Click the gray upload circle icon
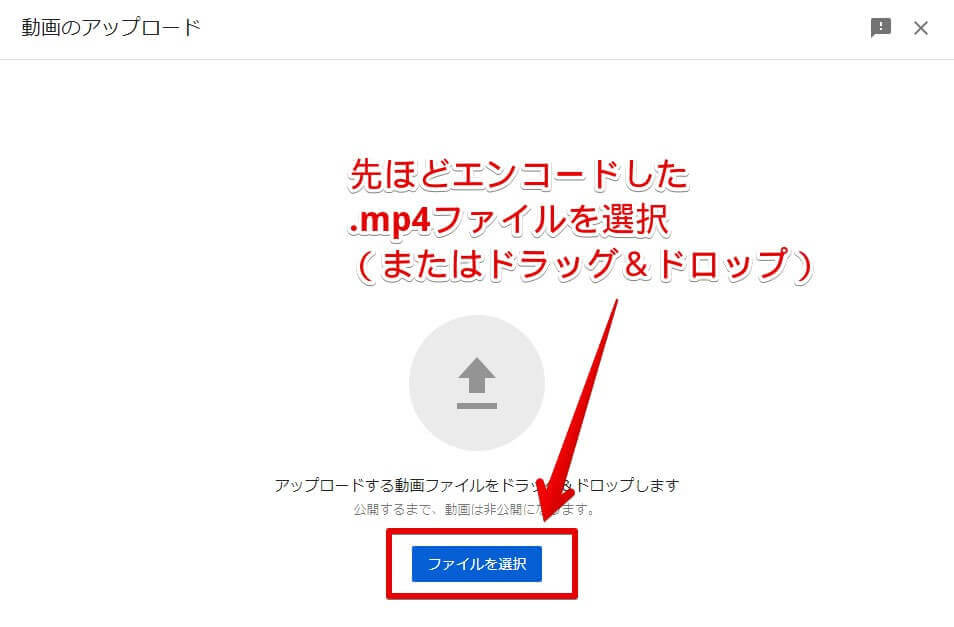 [x=476, y=383]
